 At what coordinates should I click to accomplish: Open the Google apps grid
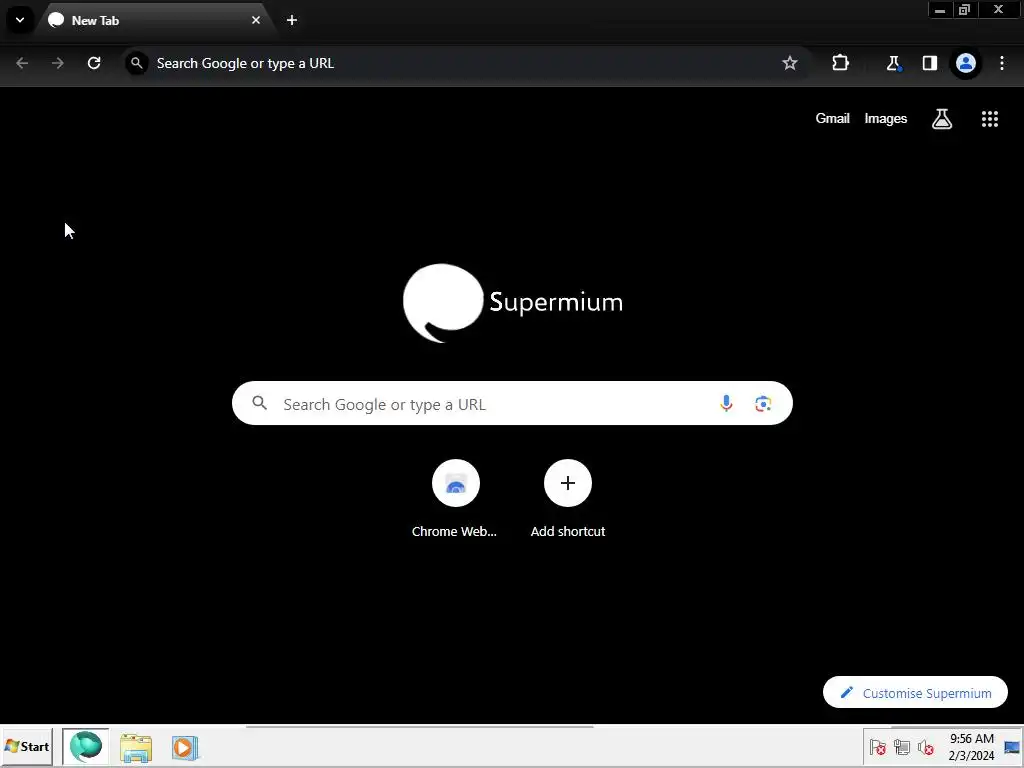[989, 119]
